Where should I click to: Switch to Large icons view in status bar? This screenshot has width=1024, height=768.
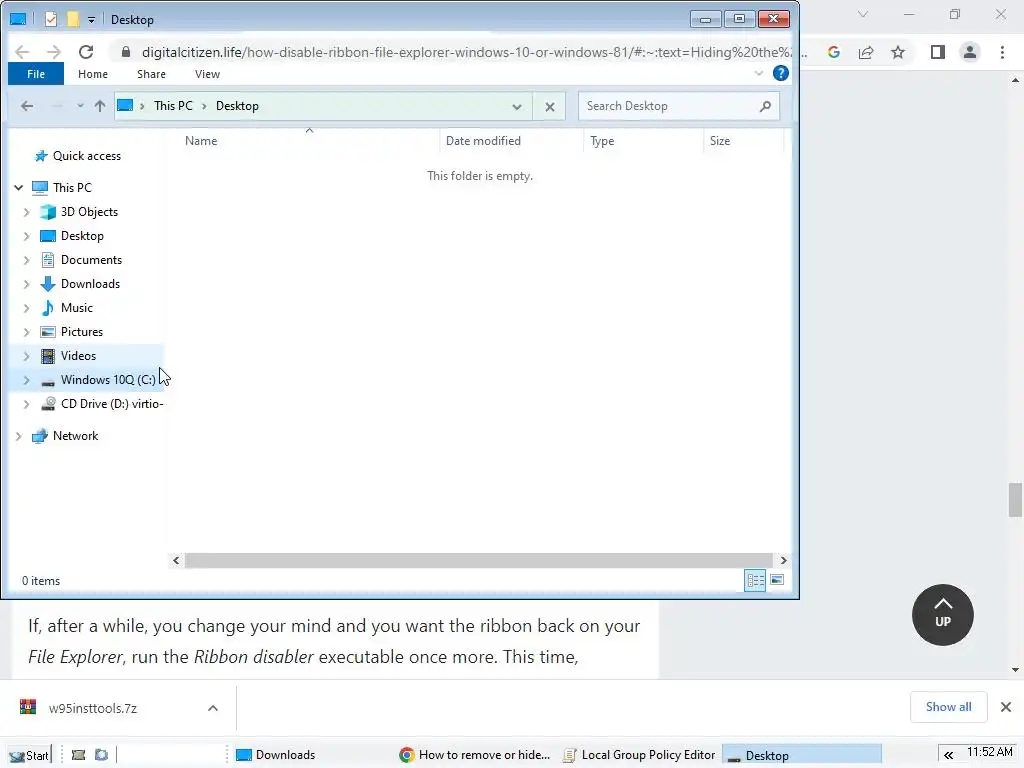coord(777,580)
